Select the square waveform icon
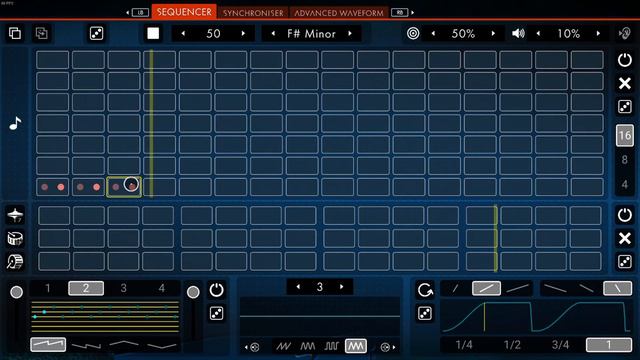The width and height of the screenshot is (640, 360). (x=331, y=347)
